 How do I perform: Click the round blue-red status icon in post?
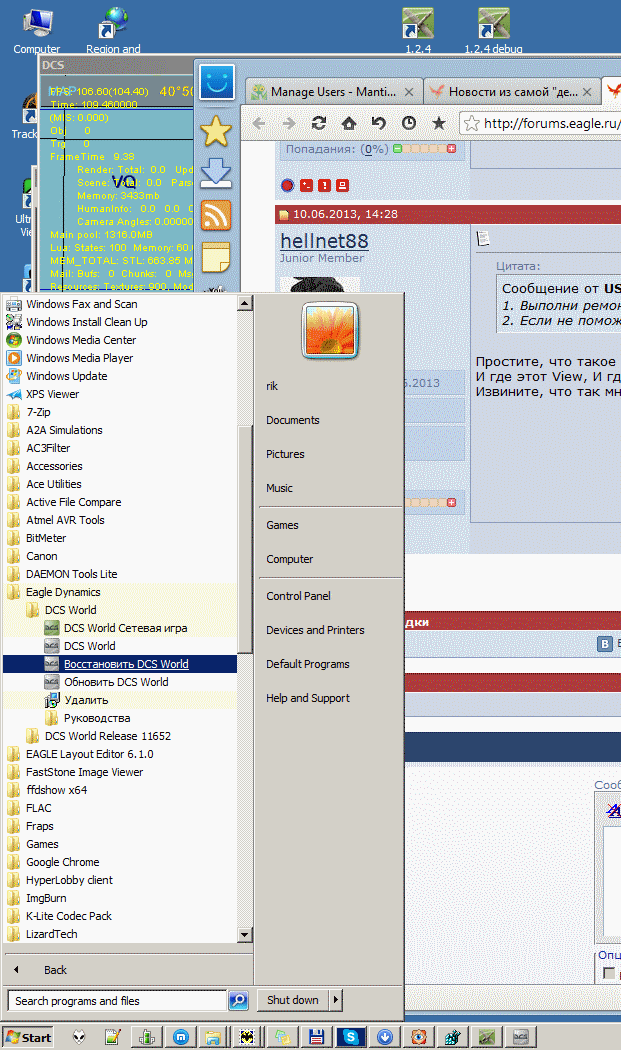pos(287,185)
